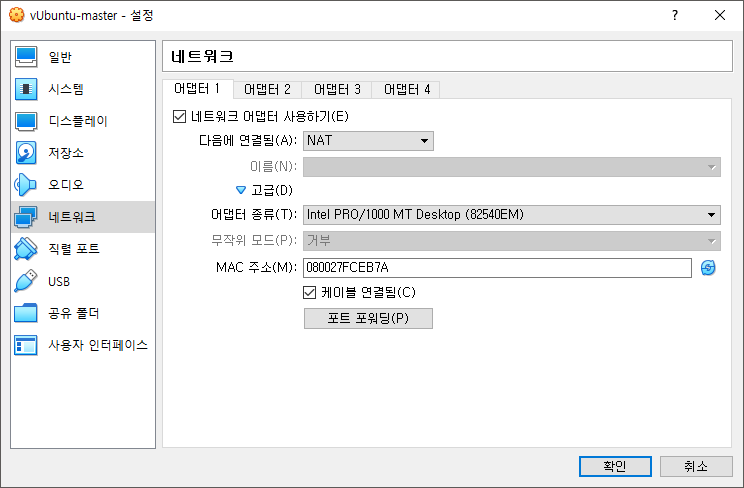
Task: Collapse the 고급(D) advanced section triangle
Action: point(241,190)
